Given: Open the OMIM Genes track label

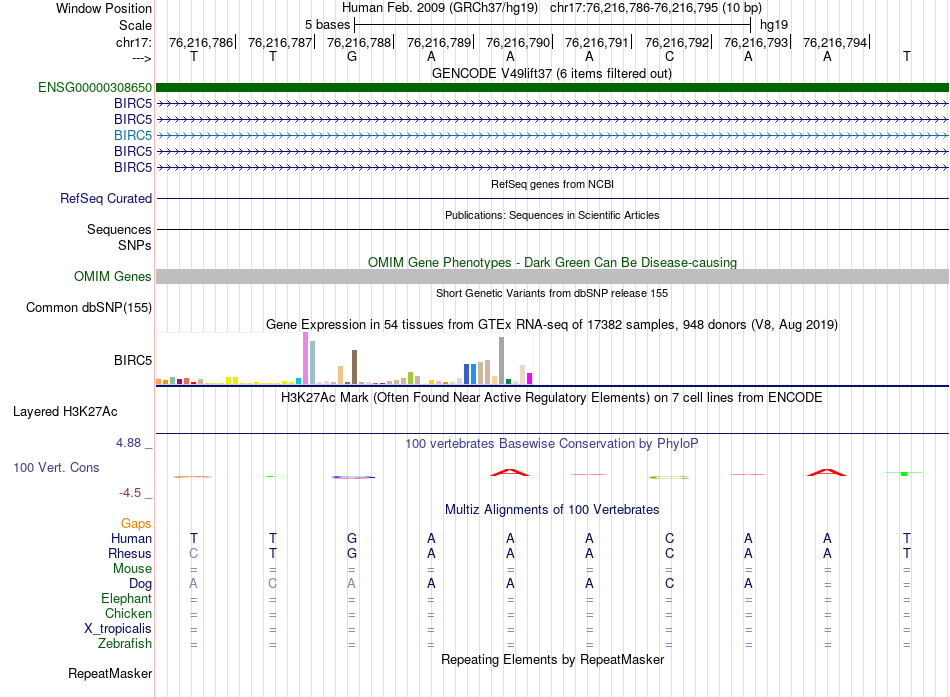Looking at the screenshot, I should click(x=113, y=276).
